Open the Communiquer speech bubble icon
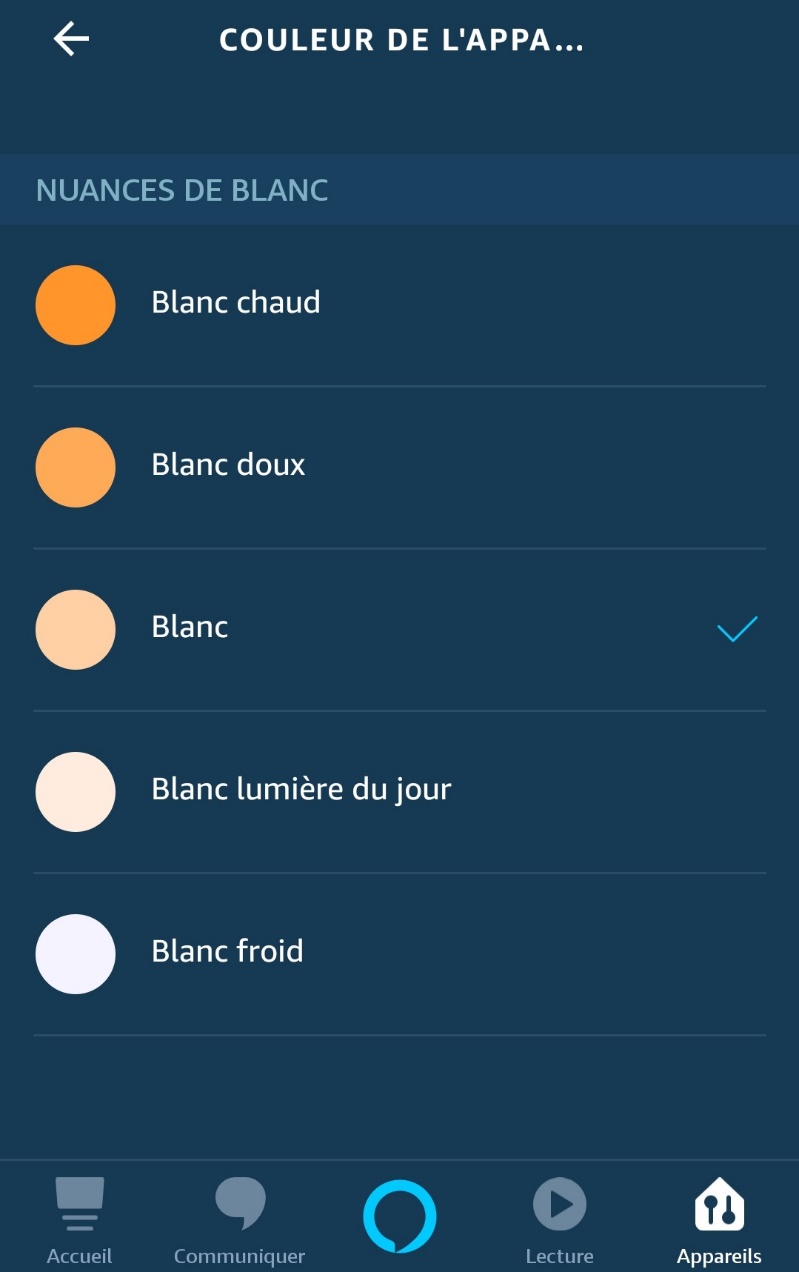Viewport: 799px width, 1272px height. (x=240, y=1204)
